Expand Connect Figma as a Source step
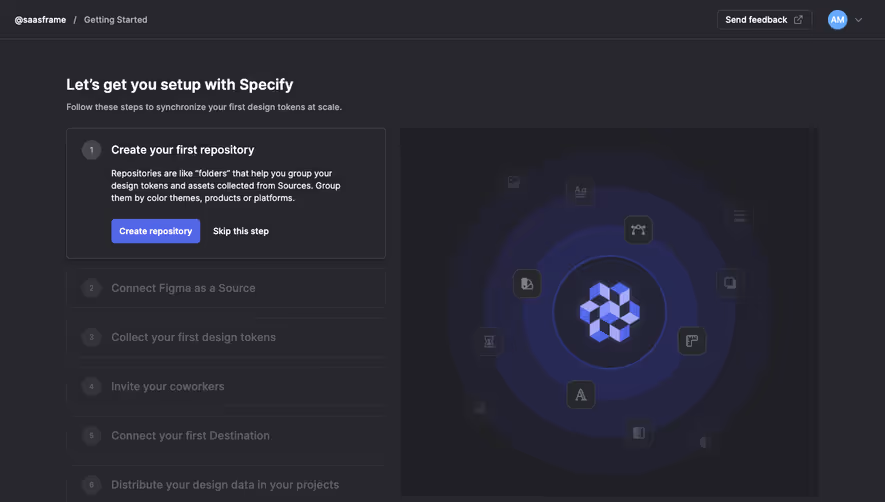 pos(226,288)
